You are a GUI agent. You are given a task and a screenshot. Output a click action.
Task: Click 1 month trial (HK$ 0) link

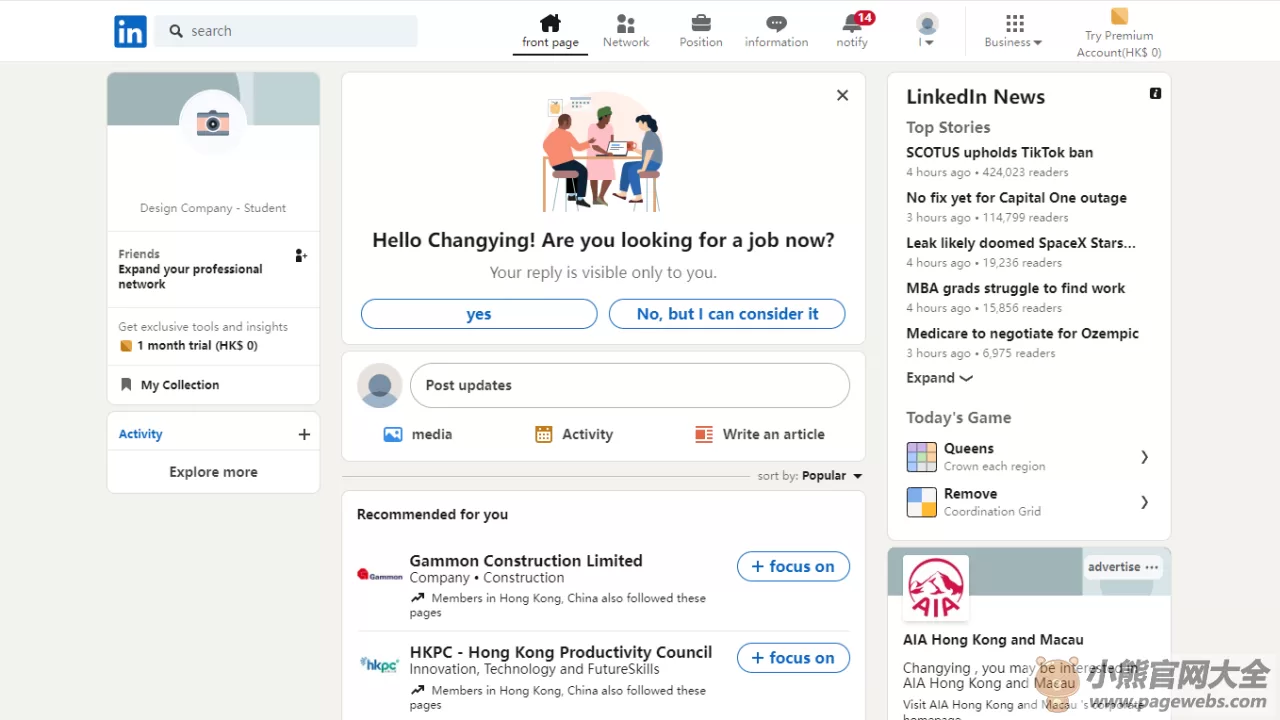click(x=189, y=346)
